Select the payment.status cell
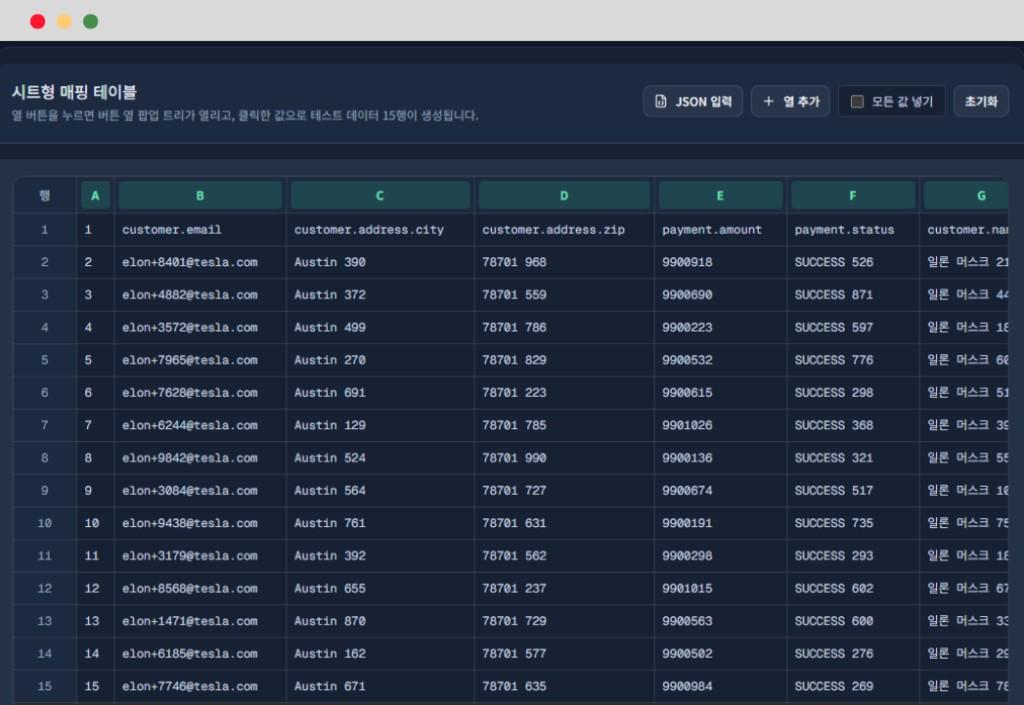1024x705 pixels. (853, 229)
